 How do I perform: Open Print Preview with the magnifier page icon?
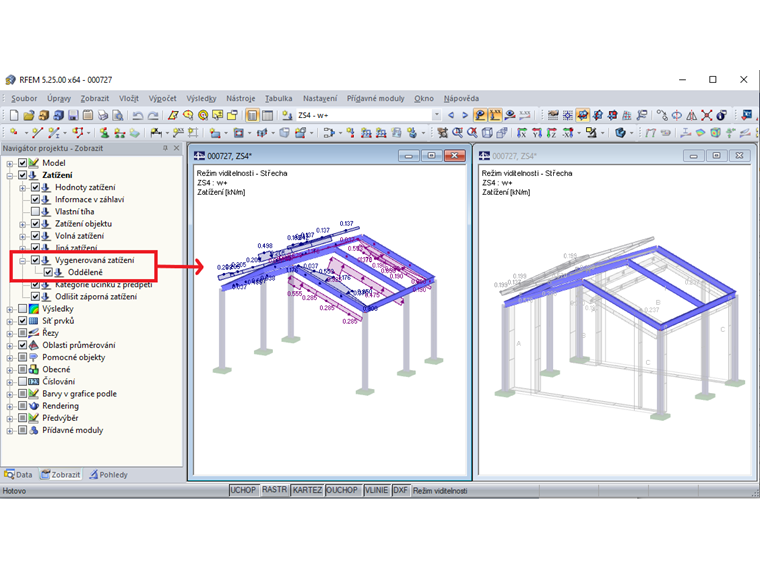(118, 115)
